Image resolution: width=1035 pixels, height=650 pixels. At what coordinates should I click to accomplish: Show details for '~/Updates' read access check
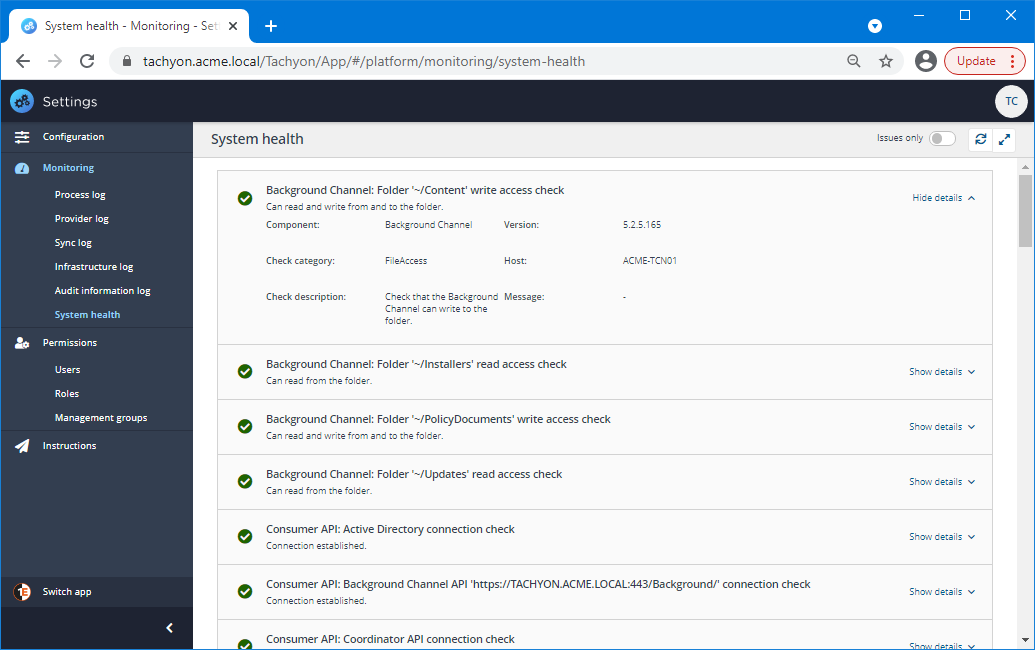[942, 482]
